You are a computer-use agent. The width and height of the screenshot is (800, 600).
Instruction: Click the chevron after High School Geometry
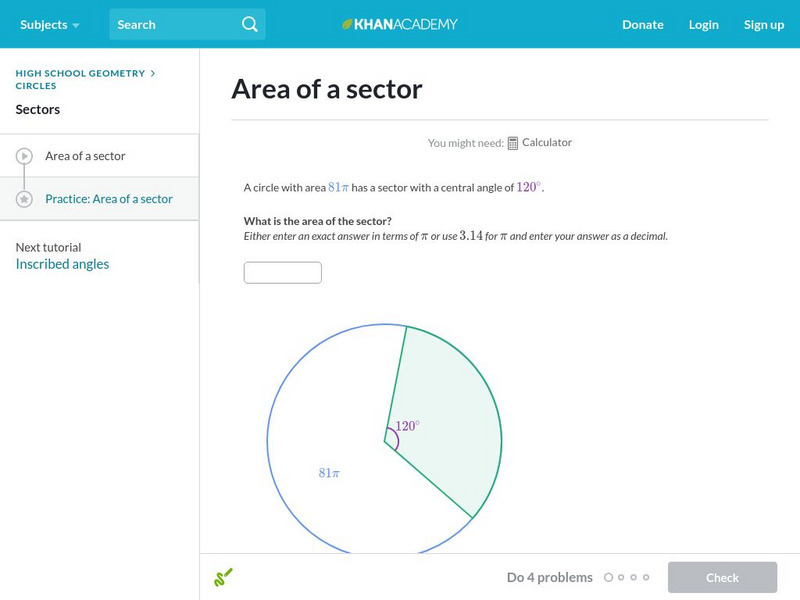153,73
